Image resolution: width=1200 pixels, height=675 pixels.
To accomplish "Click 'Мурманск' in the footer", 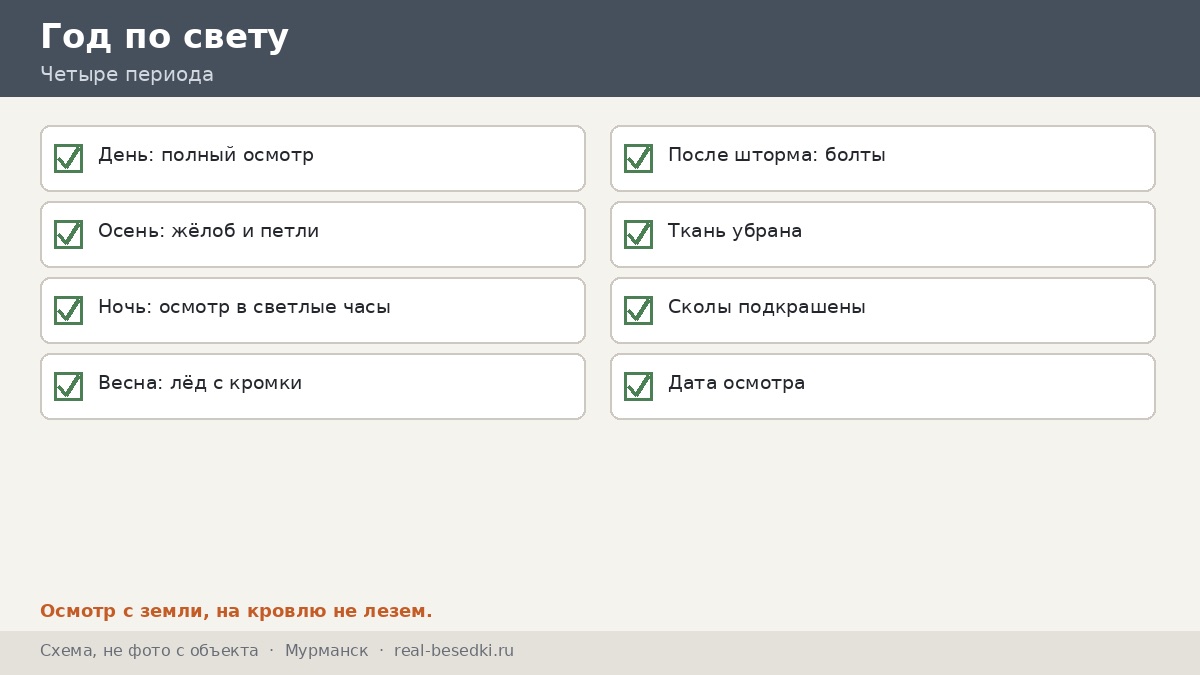I will pyautogui.click(x=326, y=651).
